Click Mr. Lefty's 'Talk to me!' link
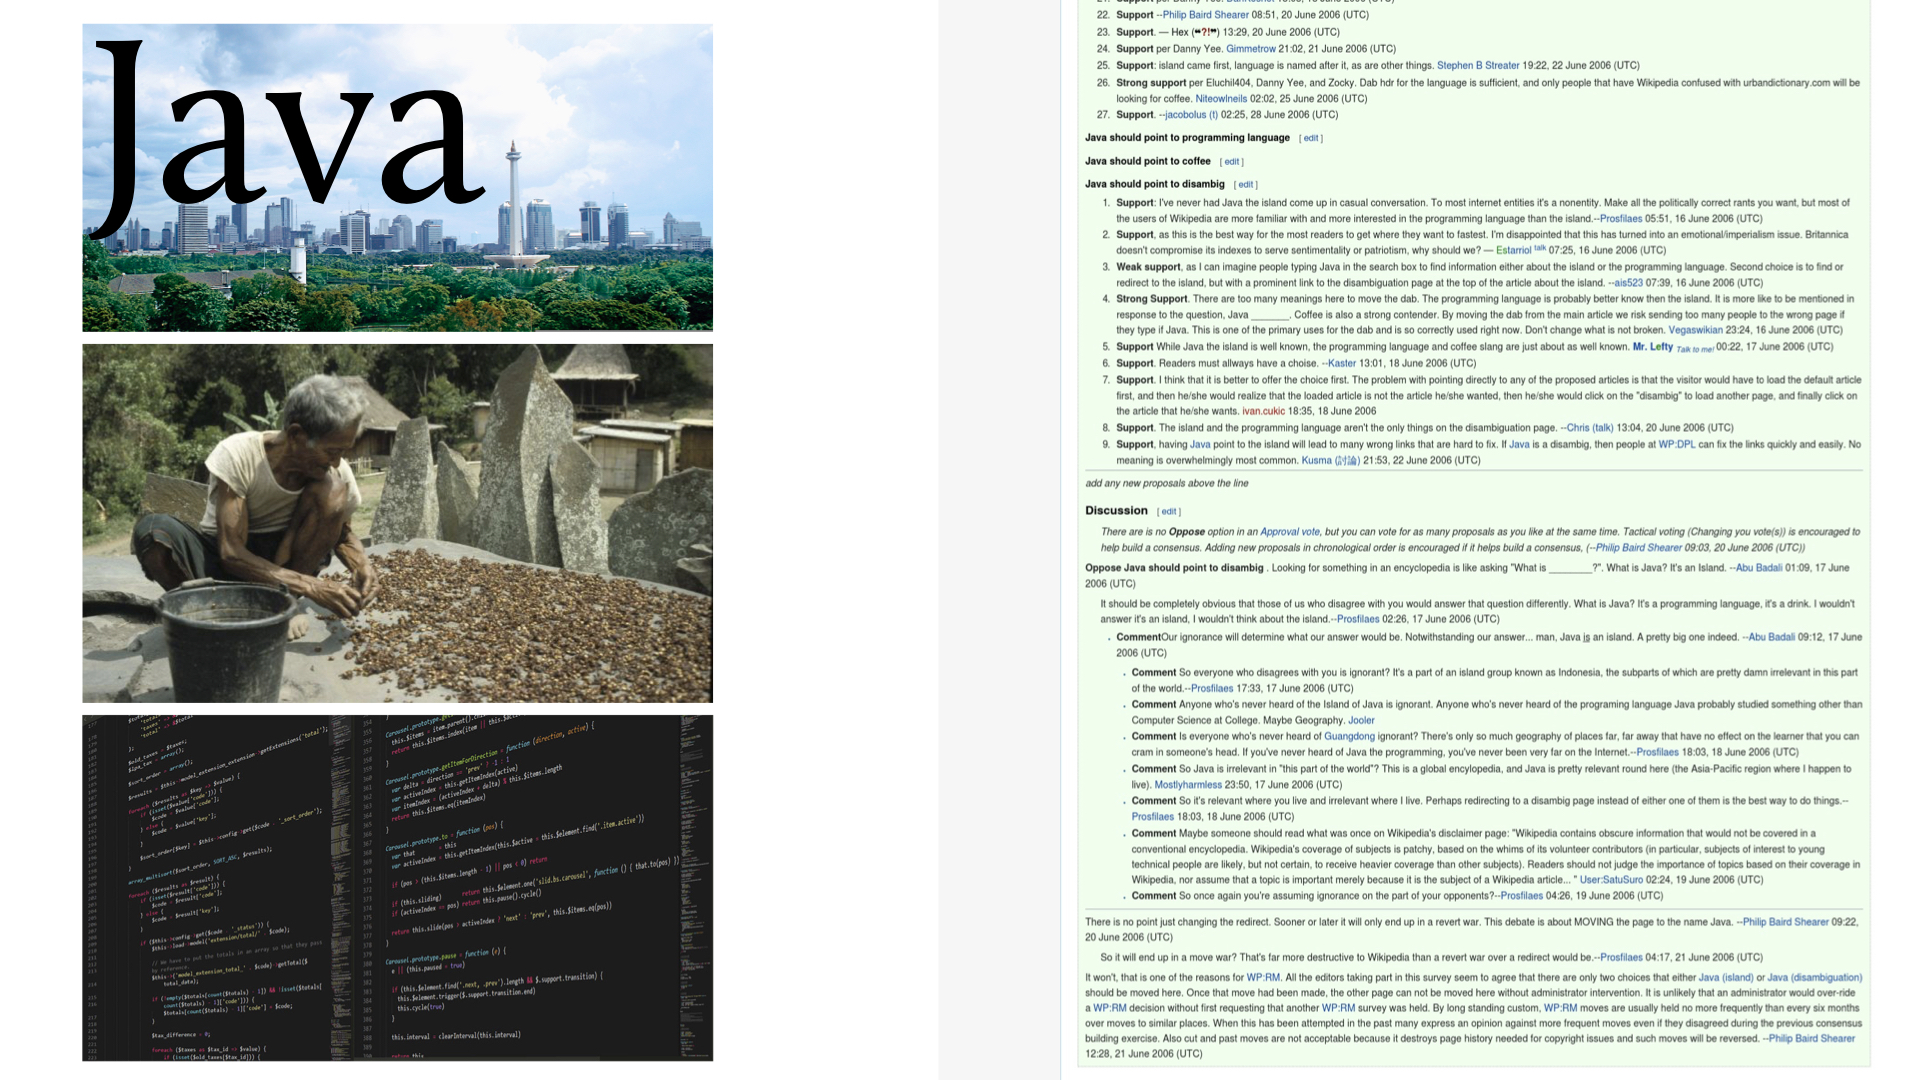Image resolution: width=1920 pixels, height=1080 pixels. 1694,349
